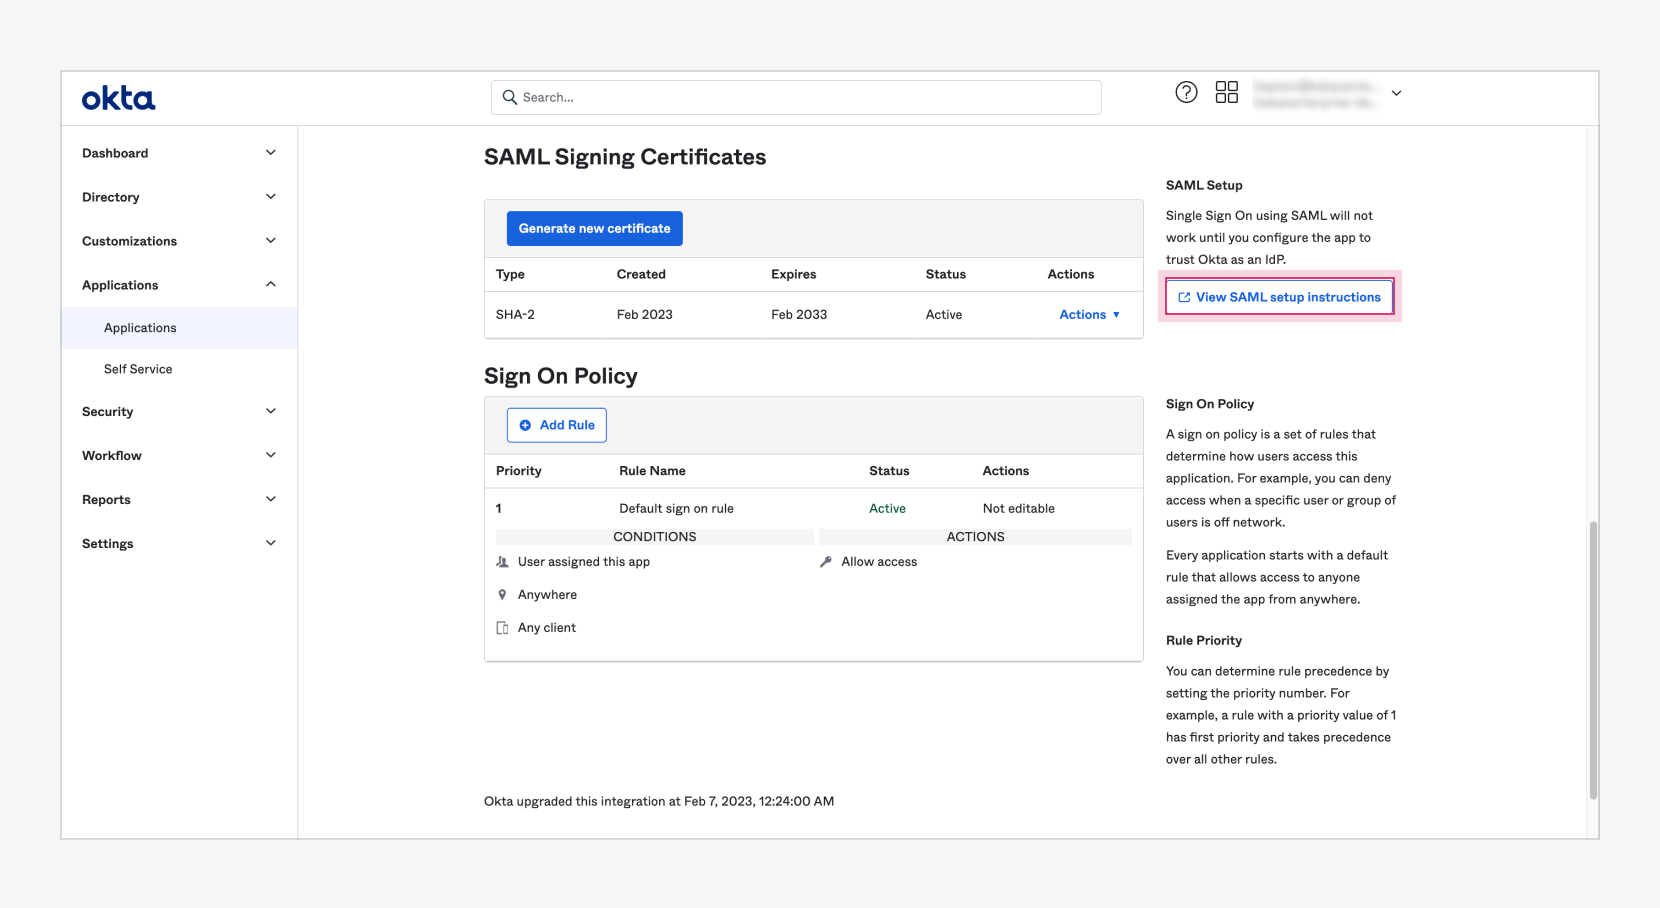The width and height of the screenshot is (1660, 908).
Task: Open the account menu dropdown arrow
Action: pyautogui.click(x=1397, y=93)
